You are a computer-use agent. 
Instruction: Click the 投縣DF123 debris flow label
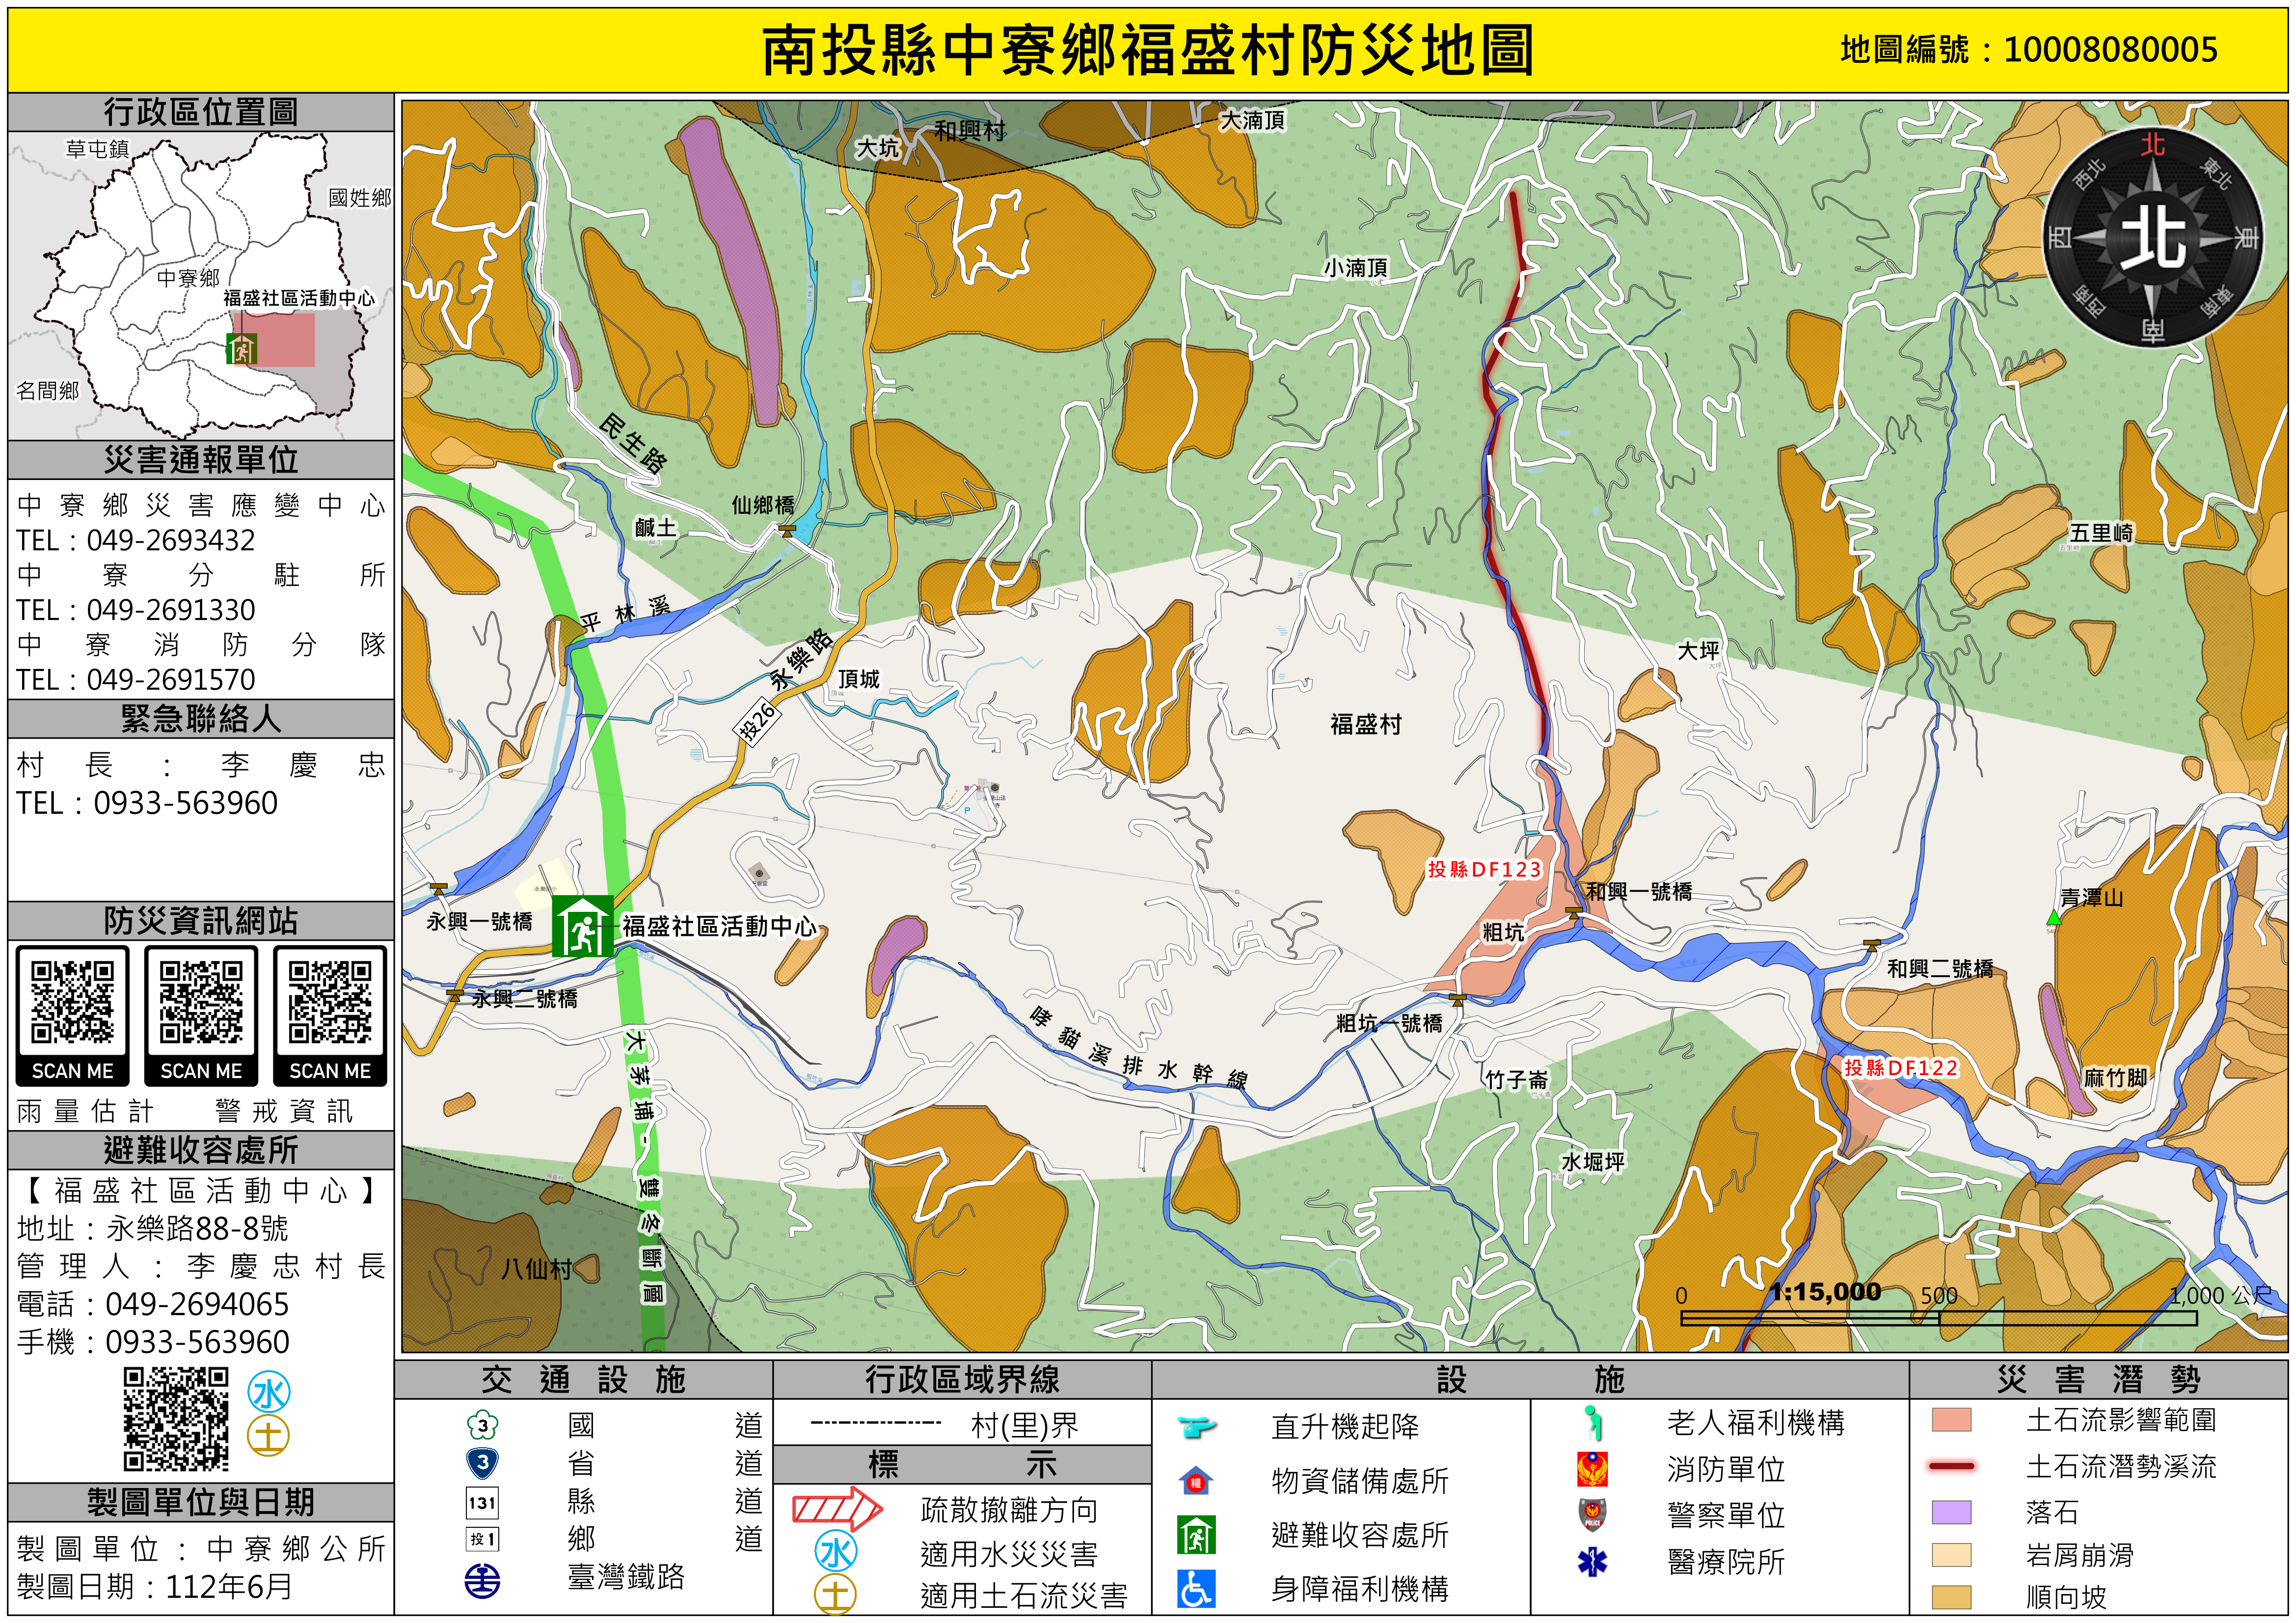click(x=1484, y=869)
